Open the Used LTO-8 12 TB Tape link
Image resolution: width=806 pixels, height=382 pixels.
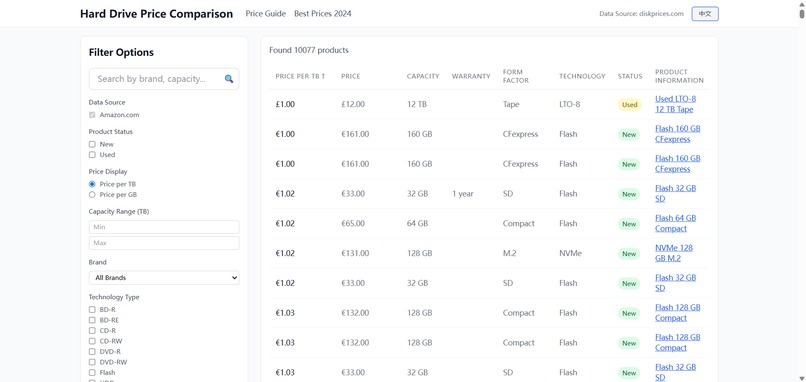click(675, 104)
